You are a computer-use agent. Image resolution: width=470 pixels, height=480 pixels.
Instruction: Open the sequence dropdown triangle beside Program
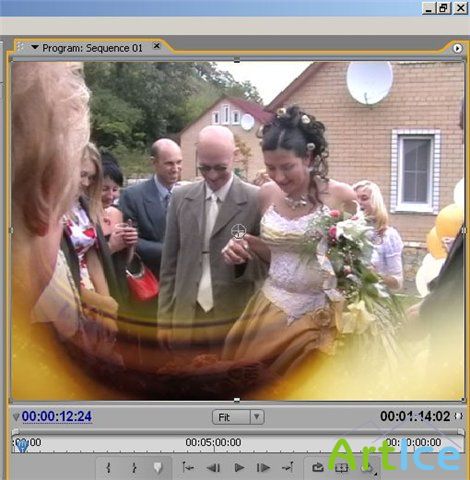pos(35,47)
